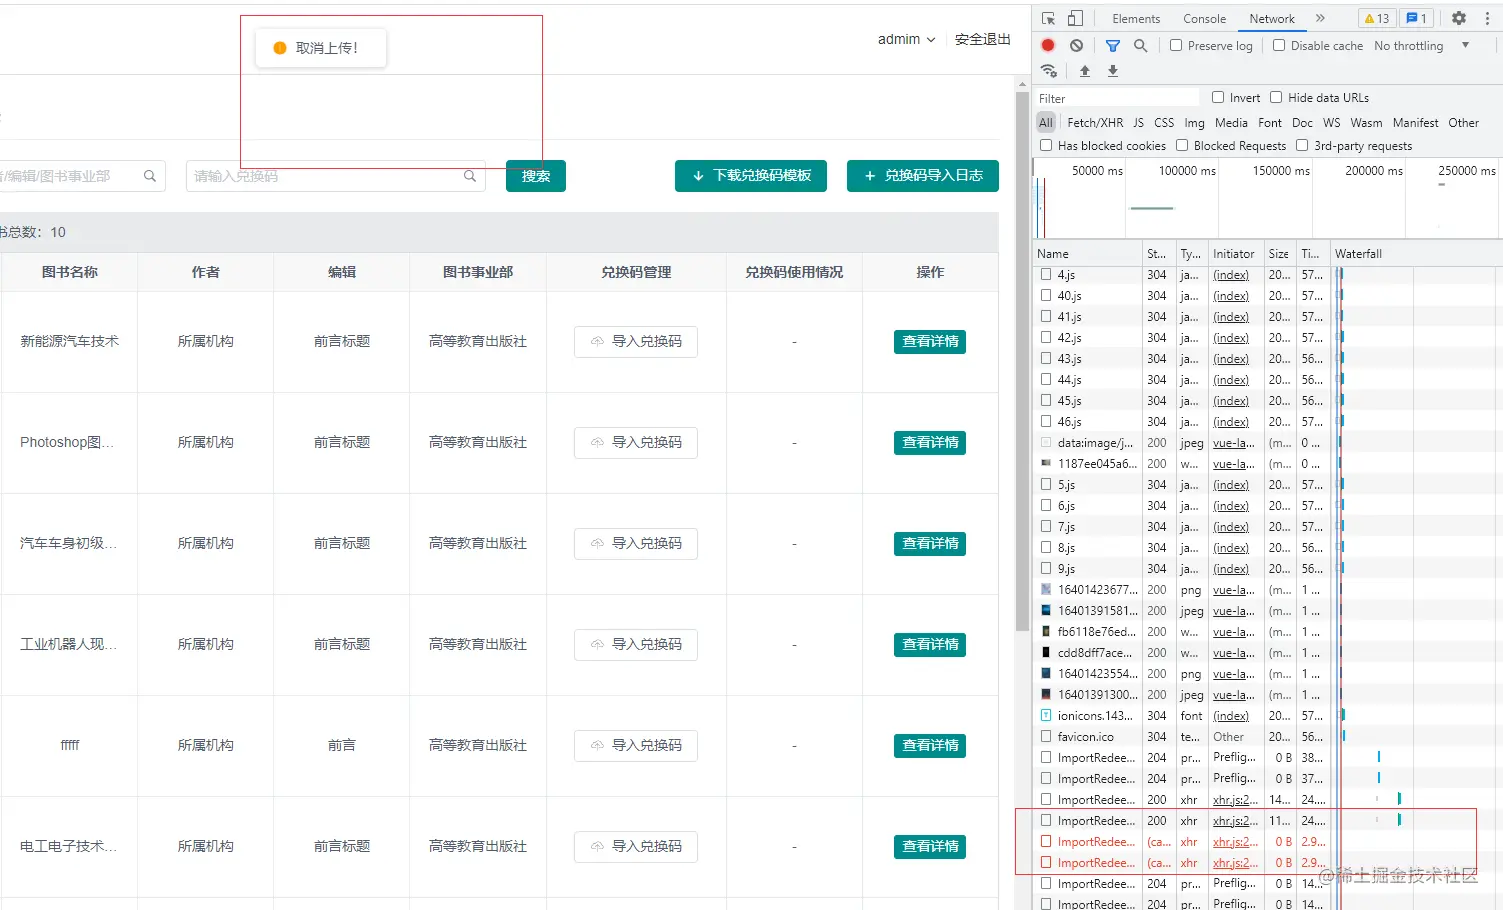Toggle the network filter funnel icon
The width and height of the screenshot is (1503, 910).
(1113, 46)
